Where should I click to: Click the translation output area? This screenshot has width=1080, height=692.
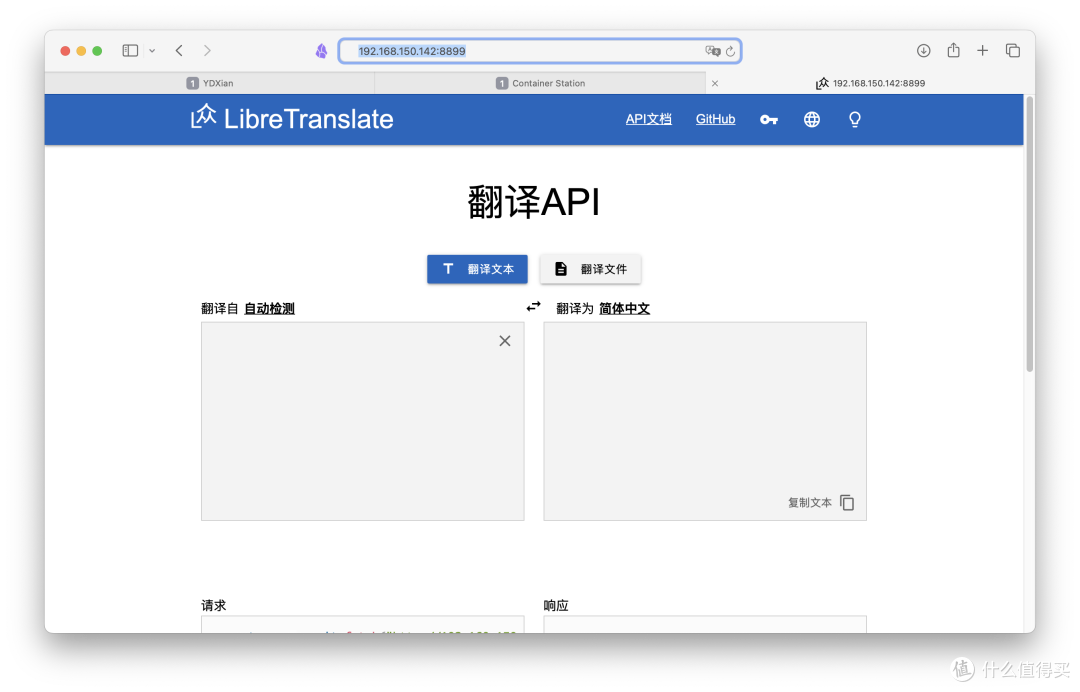pos(705,421)
